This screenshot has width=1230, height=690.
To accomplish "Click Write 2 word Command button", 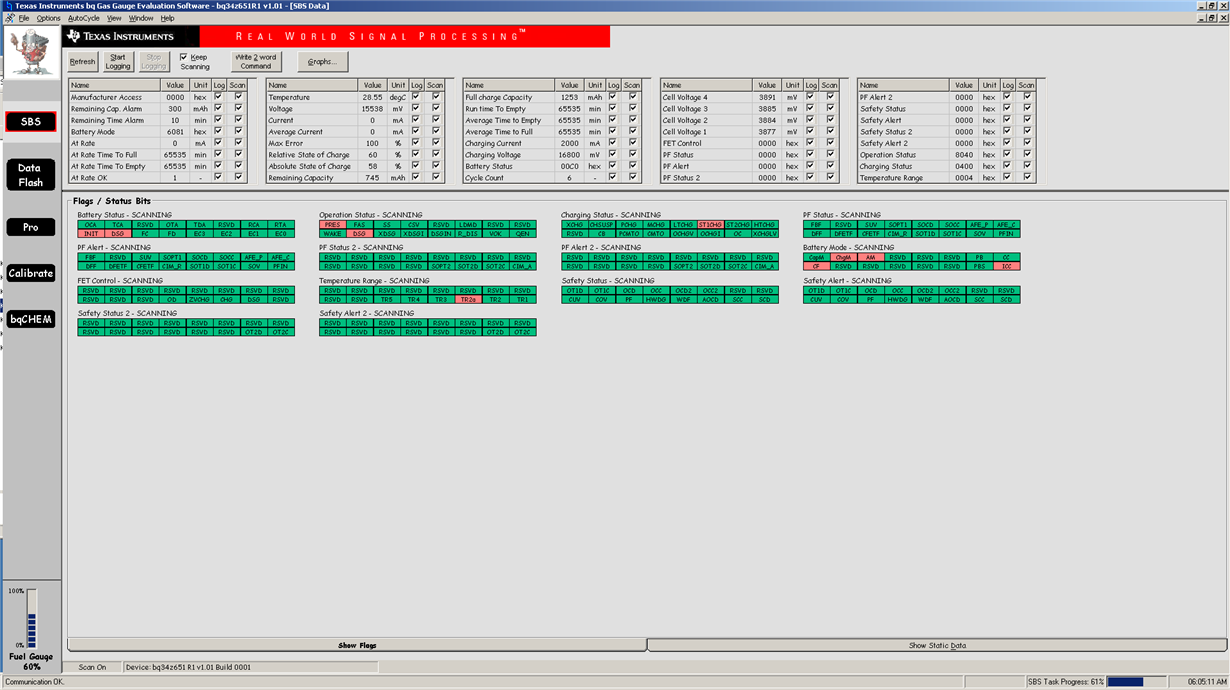I will [256, 61].
